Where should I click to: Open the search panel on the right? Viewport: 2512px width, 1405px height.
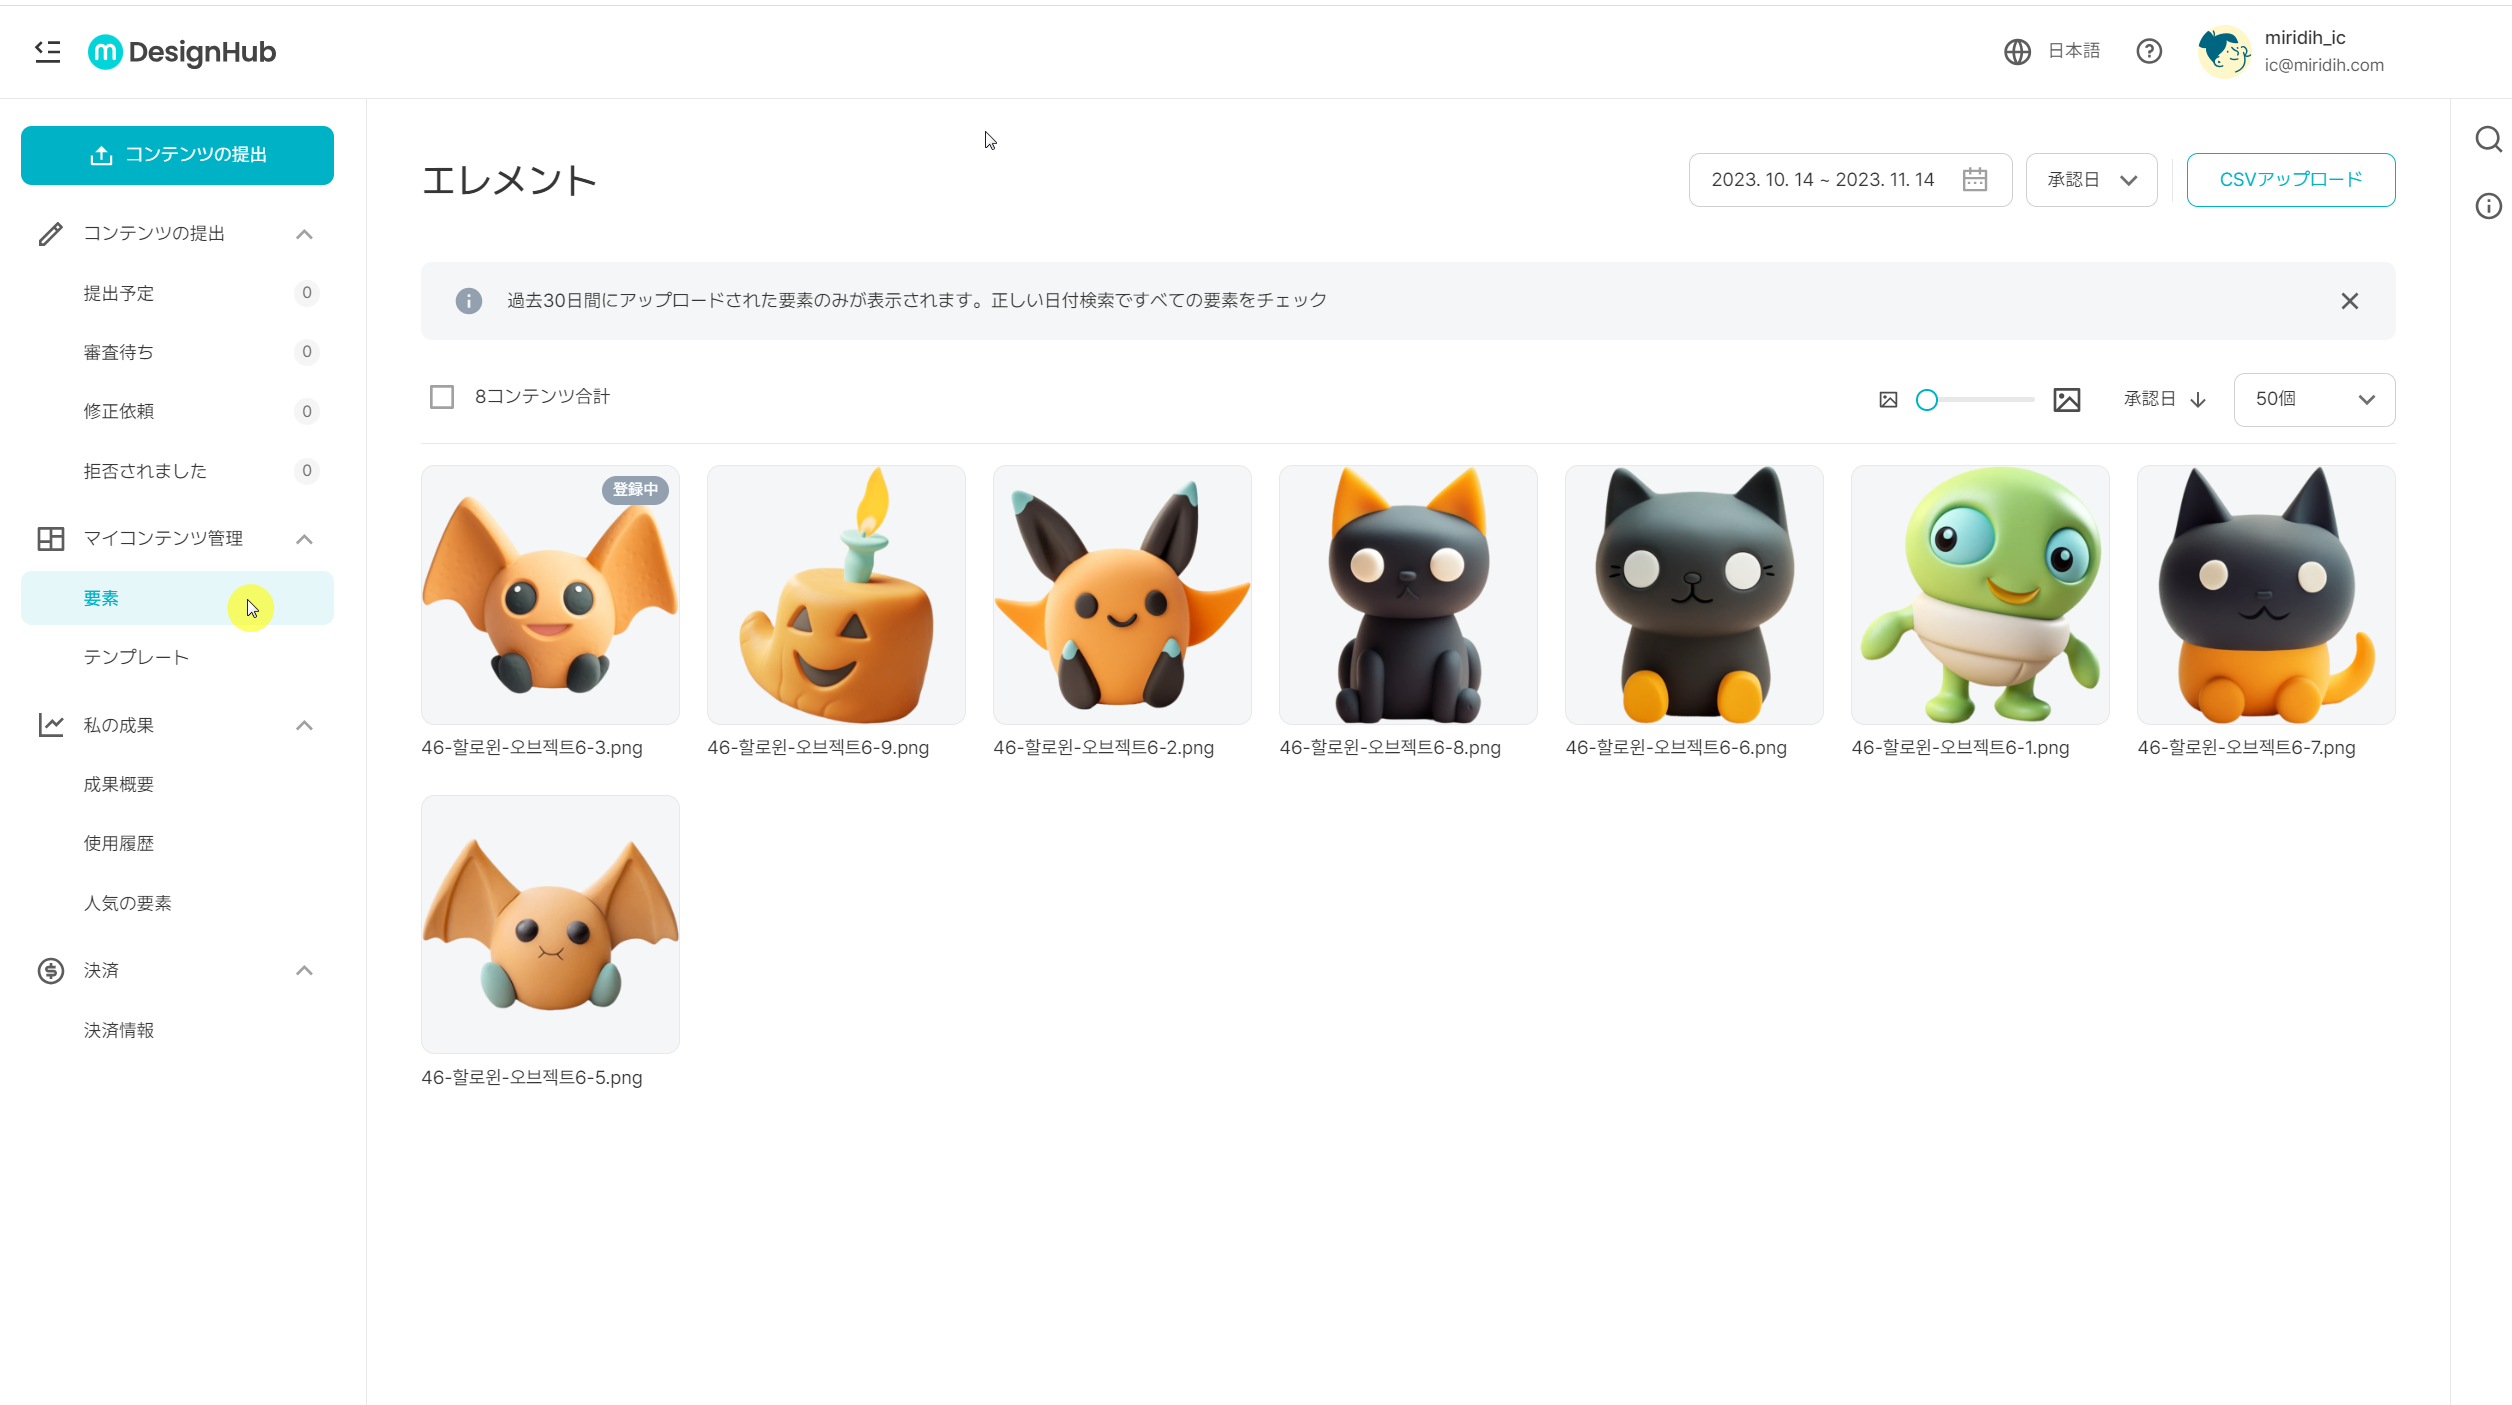[x=2488, y=140]
